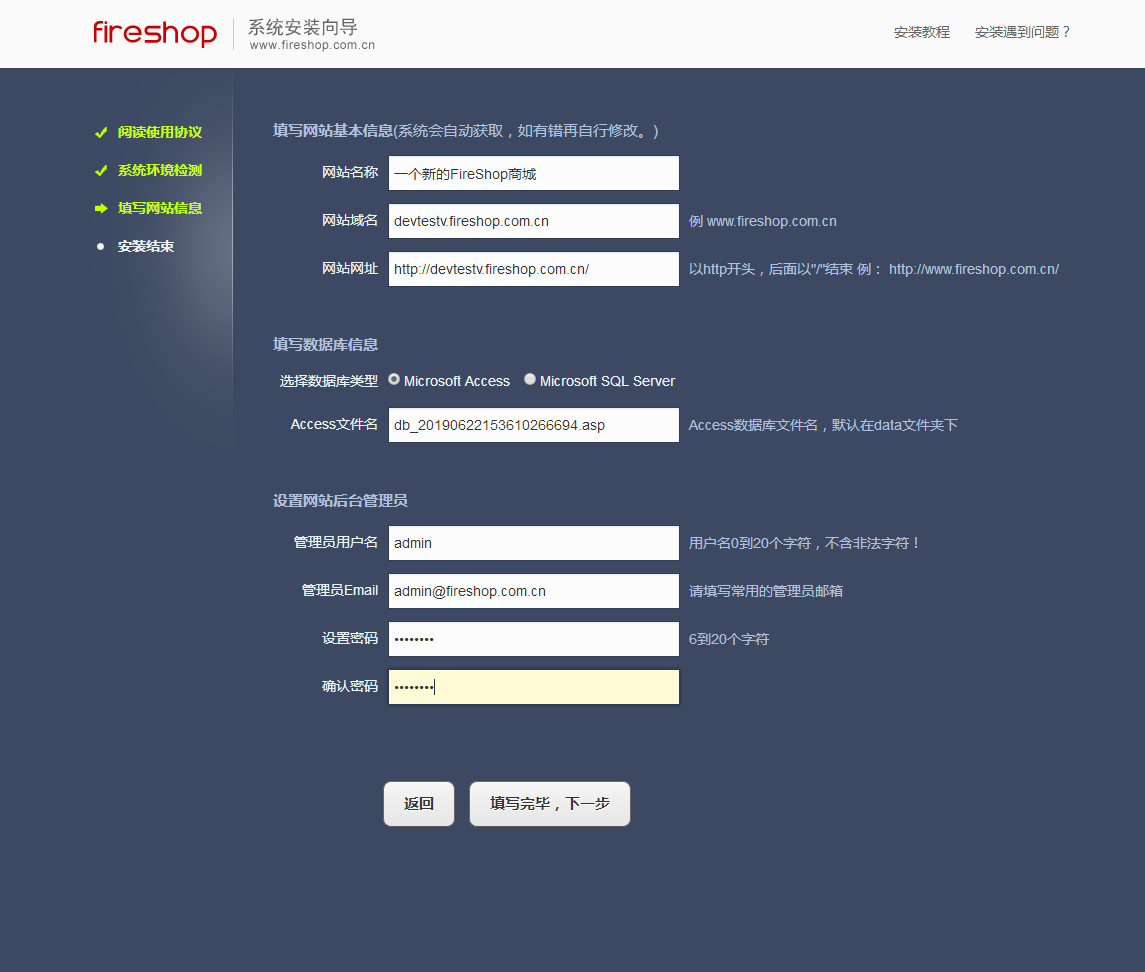The width and height of the screenshot is (1145, 972).
Task: Click the Access文件名 input field
Action: pyautogui.click(x=534, y=425)
